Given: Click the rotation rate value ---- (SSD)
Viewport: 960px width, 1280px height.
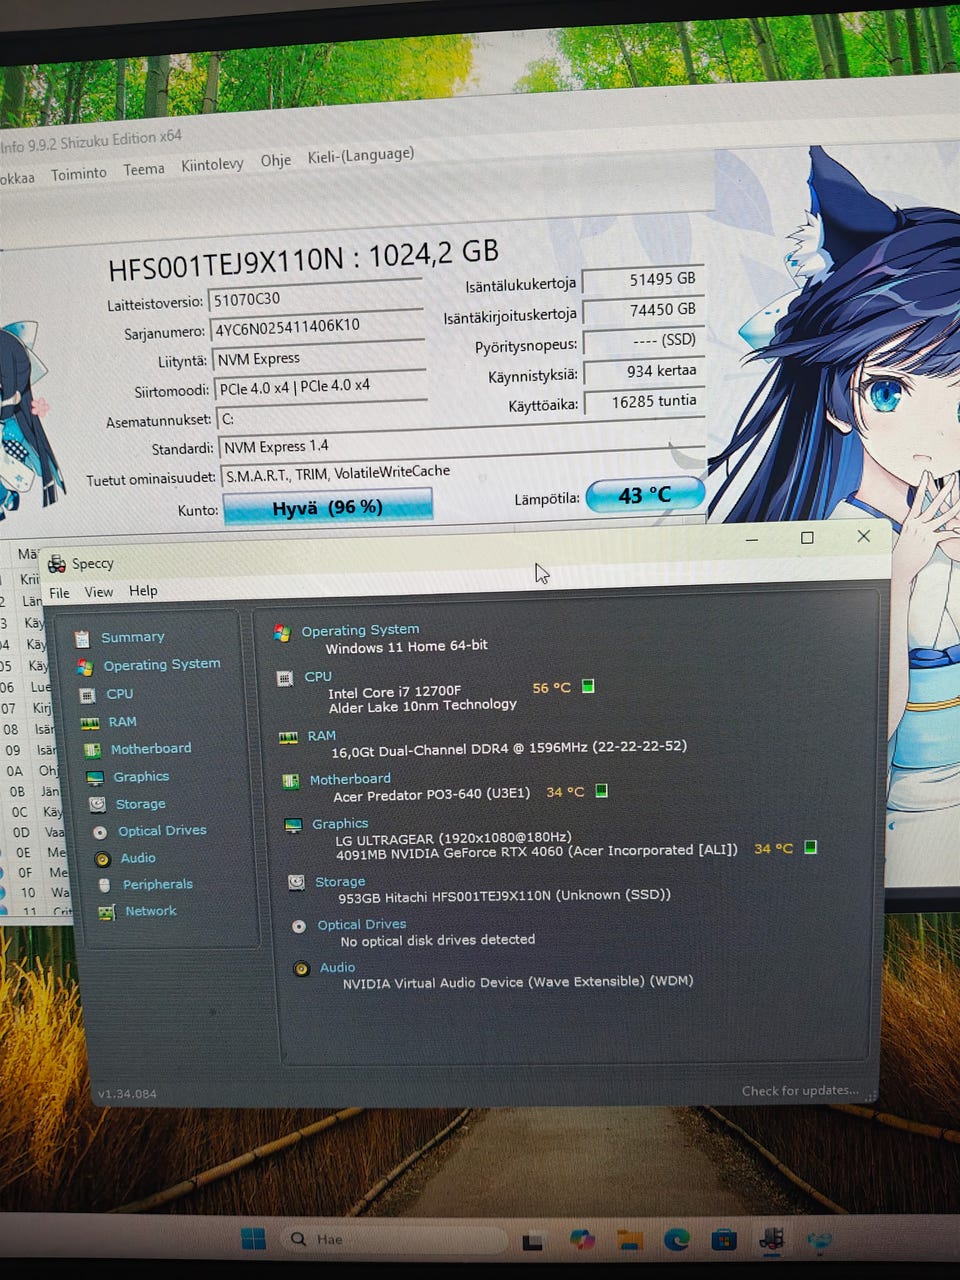Looking at the screenshot, I should coord(644,341).
